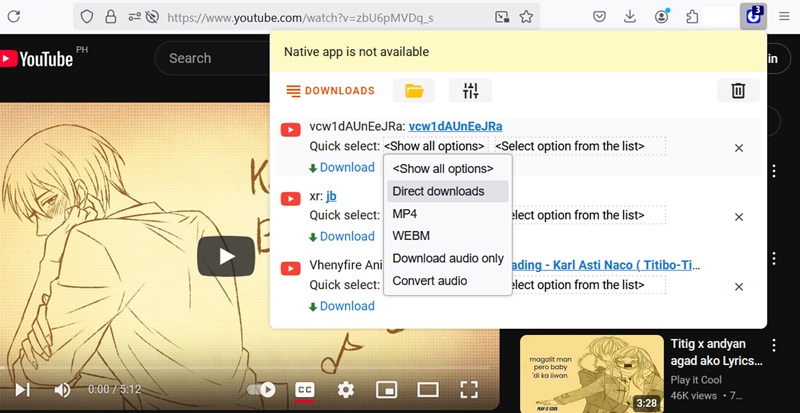Click the red YouTube icon beside Vhenyfire Ani

(x=290, y=269)
